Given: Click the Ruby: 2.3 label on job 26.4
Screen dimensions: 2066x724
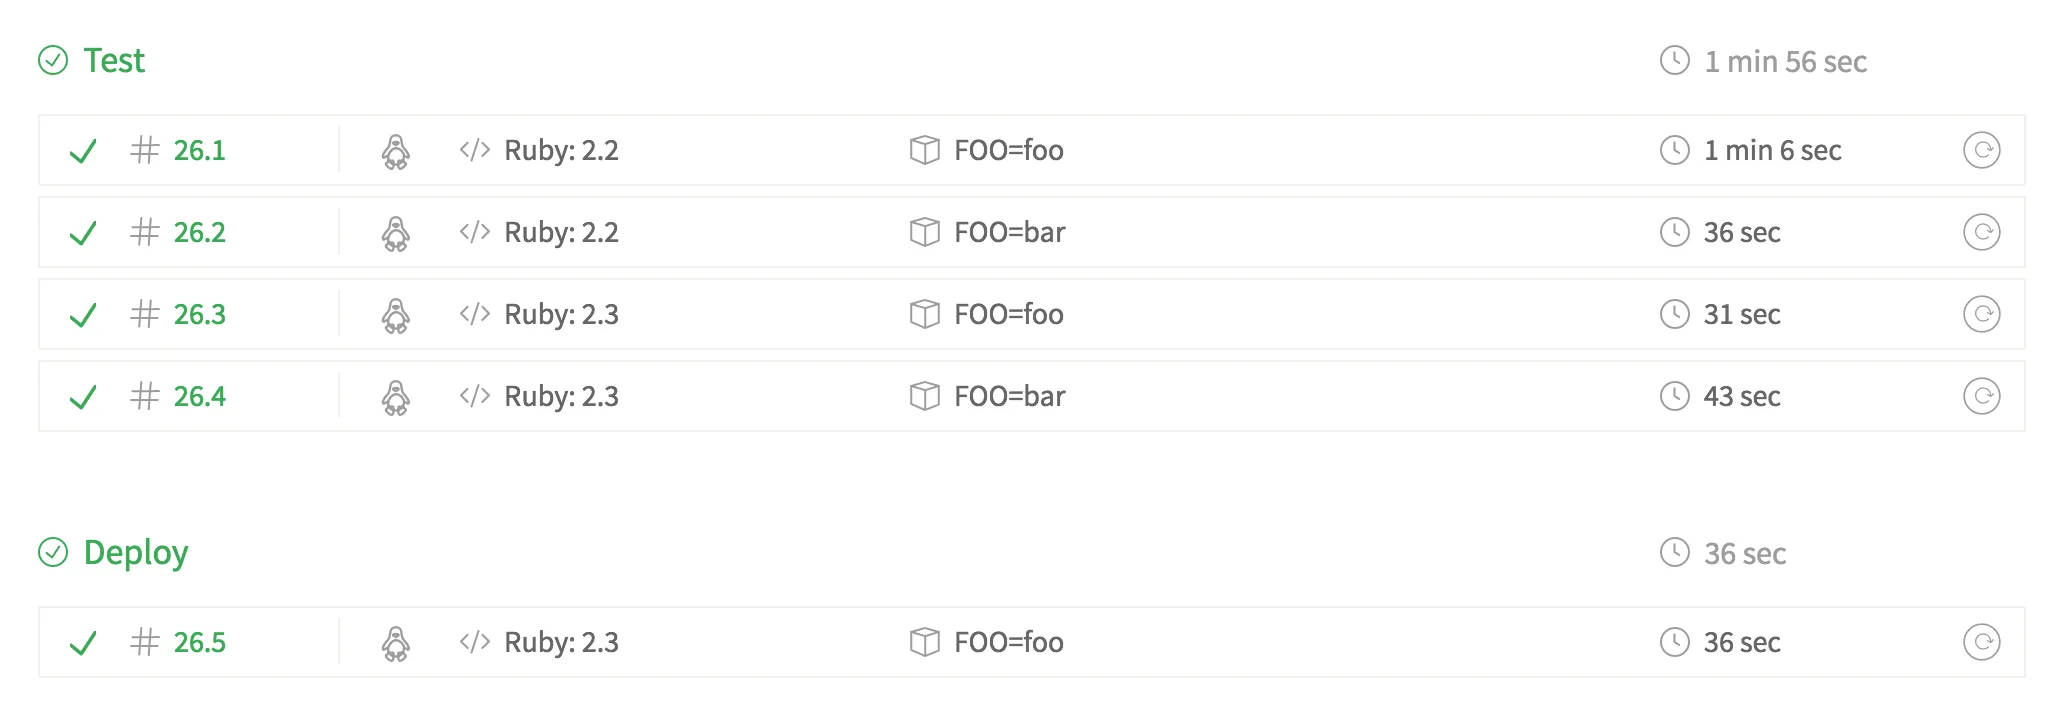Looking at the screenshot, I should click(x=561, y=397).
